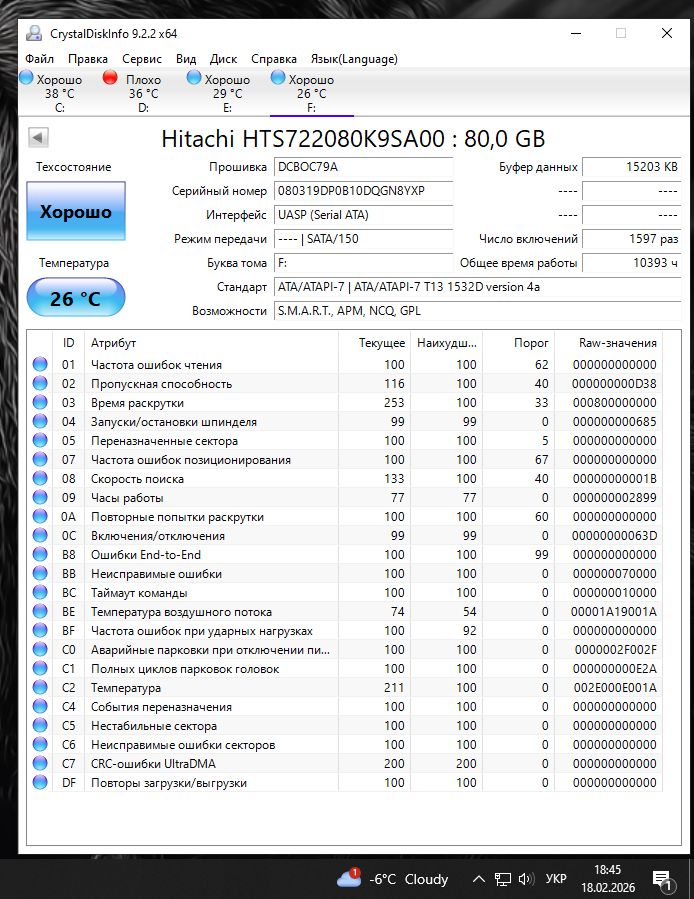This screenshot has height=899, width=694.
Task: Click status orb for CRC-ошибки UltraDMA
Action: (40, 763)
